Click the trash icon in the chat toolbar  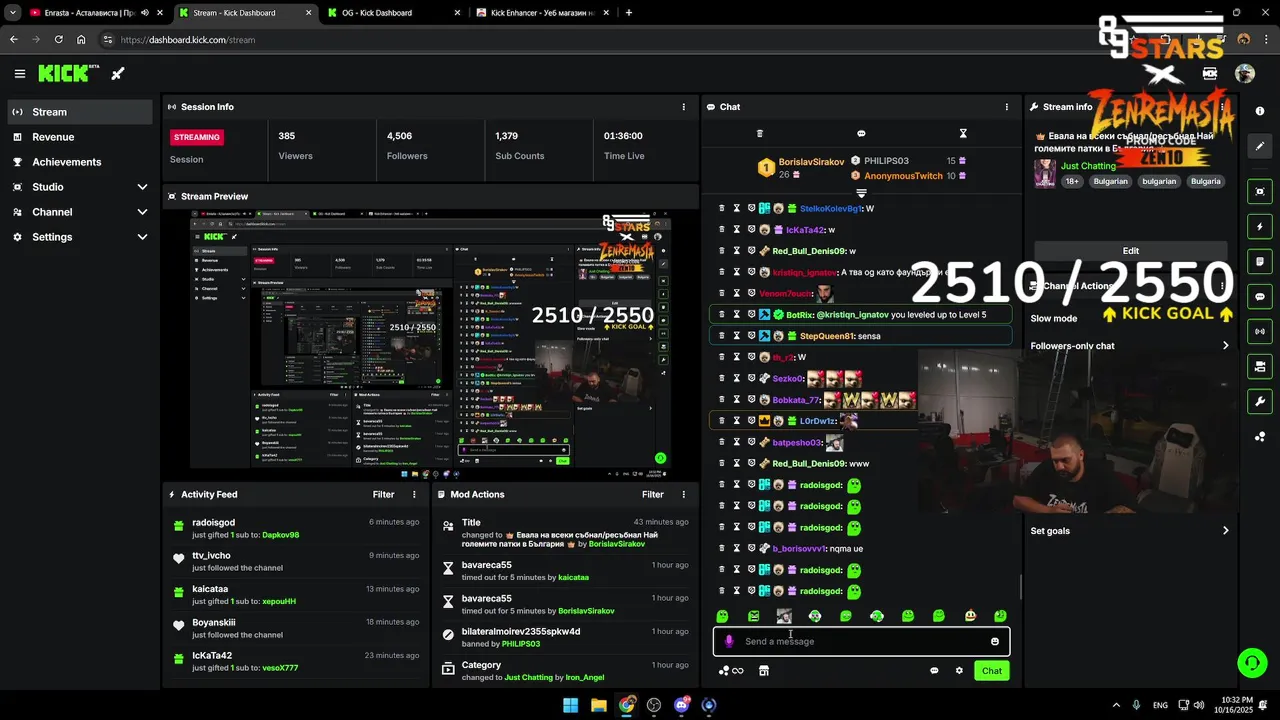click(x=759, y=133)
